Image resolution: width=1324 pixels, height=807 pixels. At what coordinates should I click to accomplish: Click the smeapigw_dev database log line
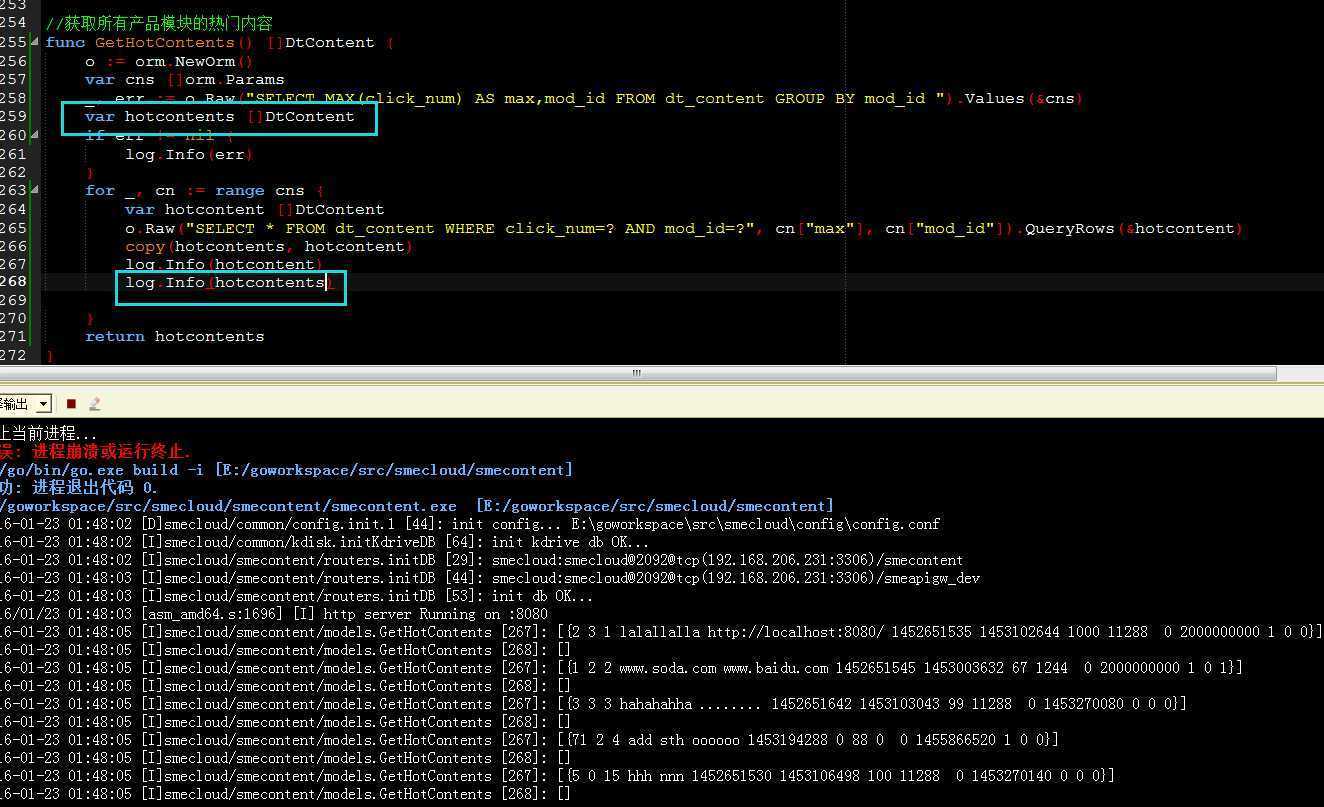[490, 578]
